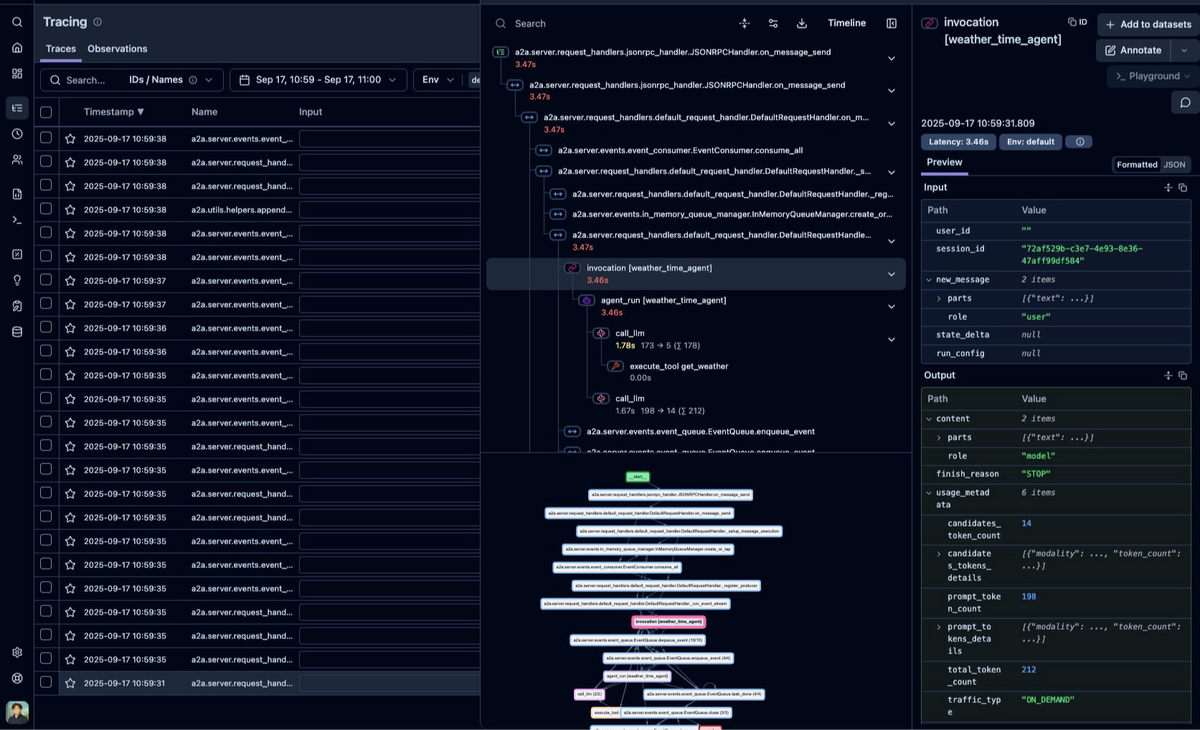Image resolution: width=1200 pixels, height=730 pixels.
Task: Click the Add to datasets button
Action: pyautogui.click(x=1148, y=24)
